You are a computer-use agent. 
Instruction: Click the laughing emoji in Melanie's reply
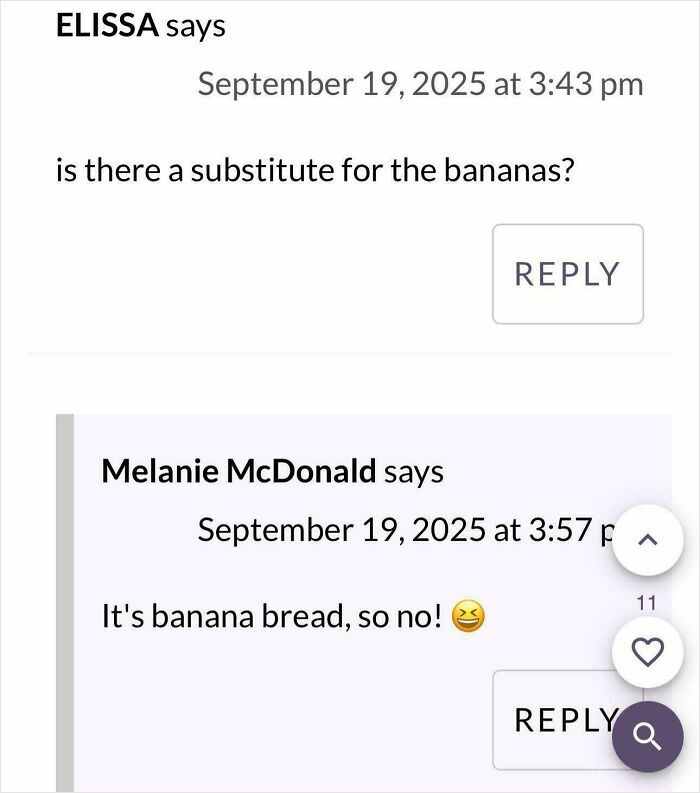[x=468, y=616]
